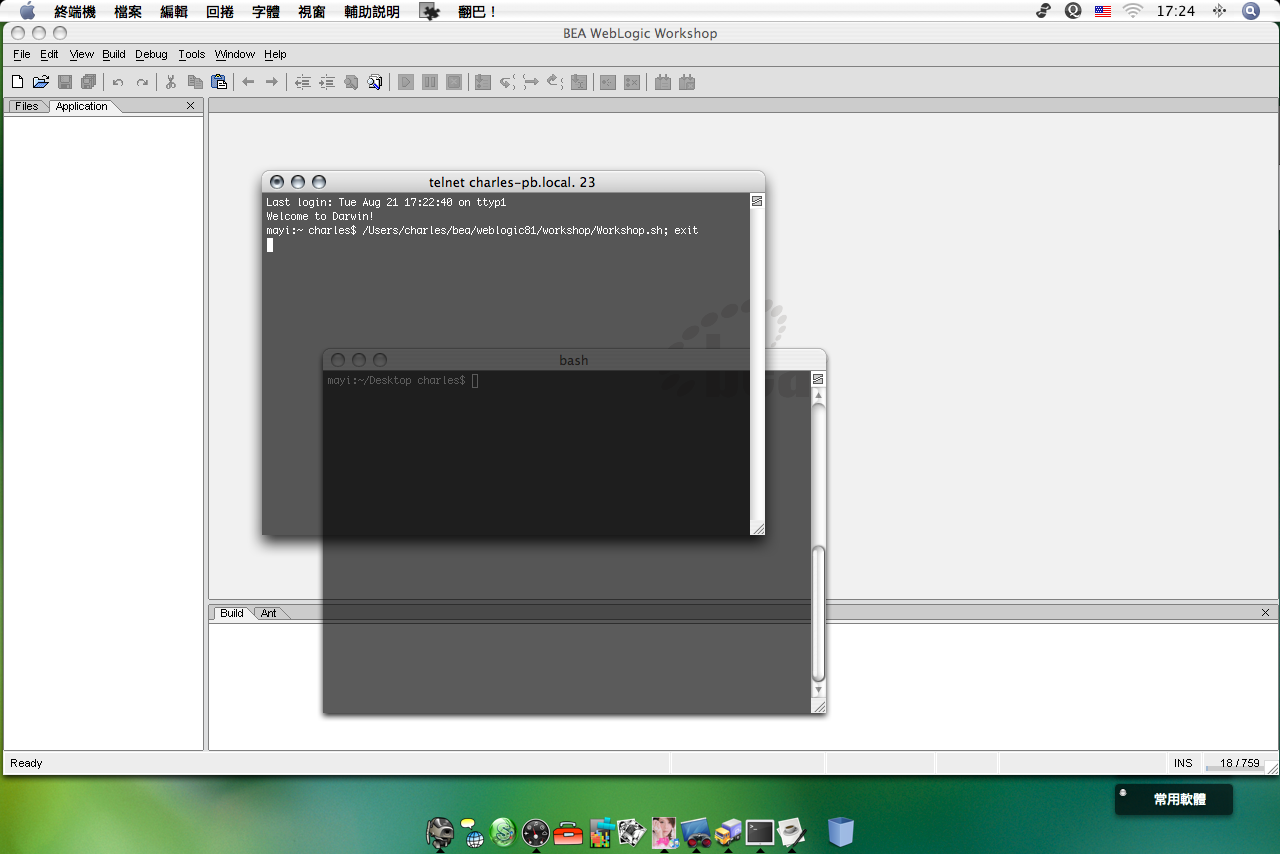
Task: Save the file with the floppy disk icon
Action: [x=65, y=82]
